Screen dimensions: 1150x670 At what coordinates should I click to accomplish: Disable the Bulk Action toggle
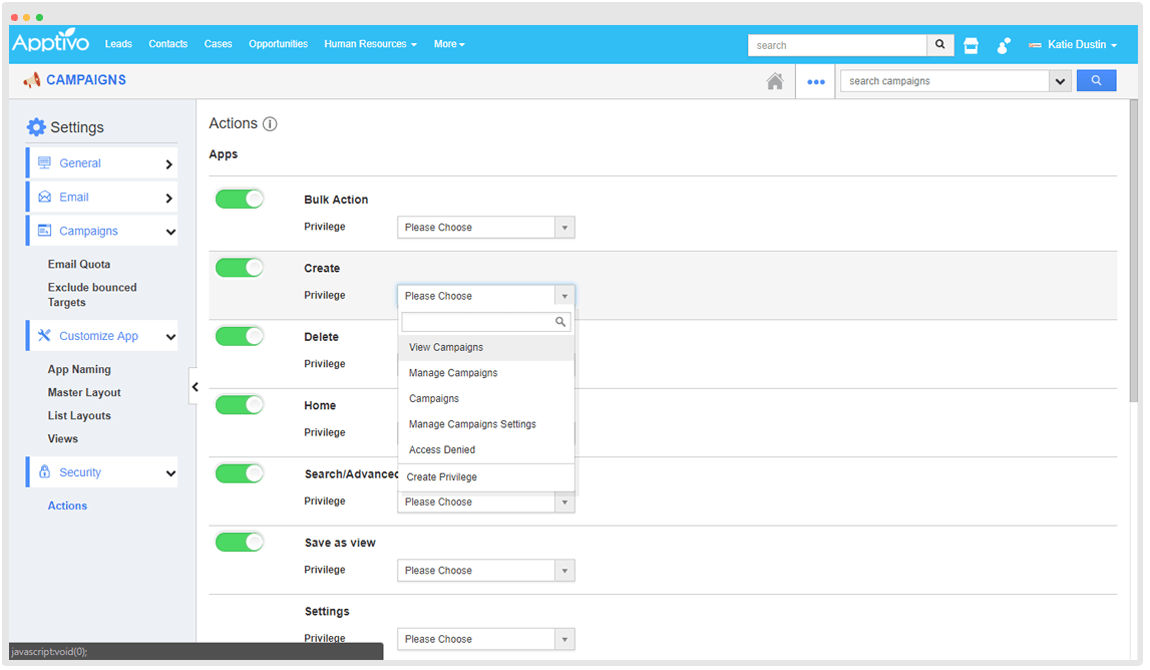(239, 199)
